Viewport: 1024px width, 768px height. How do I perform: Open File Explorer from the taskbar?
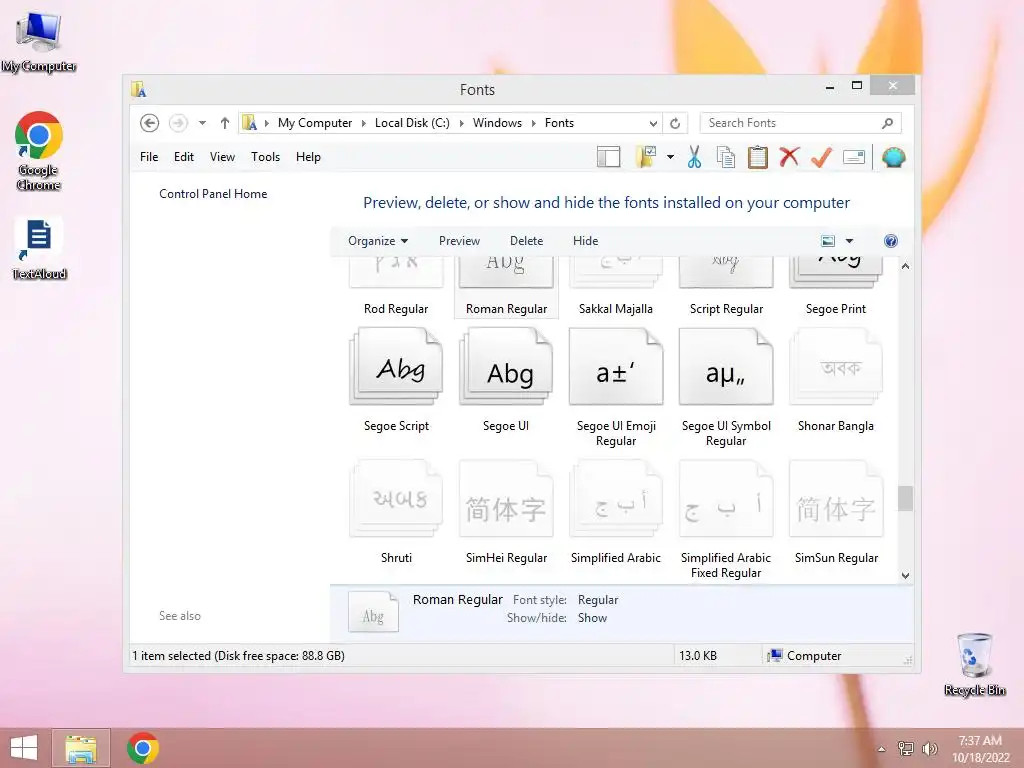tap(81, 748)
